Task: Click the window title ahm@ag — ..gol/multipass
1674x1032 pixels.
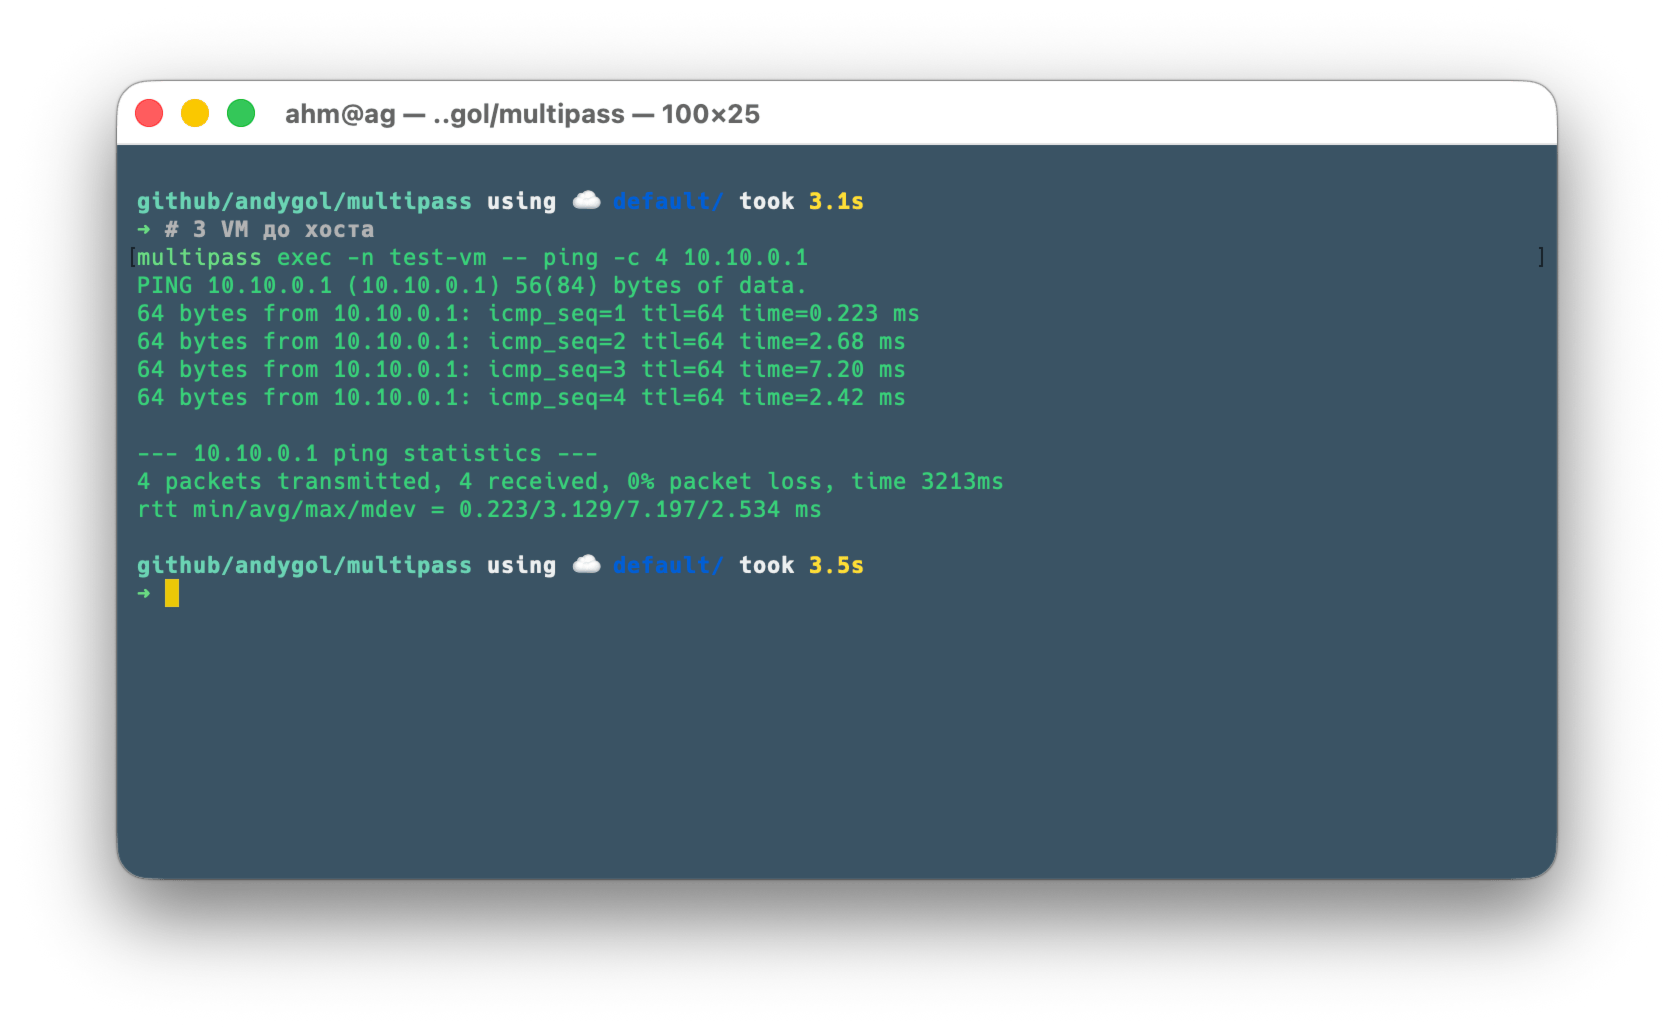Action: tap(522, 113)
